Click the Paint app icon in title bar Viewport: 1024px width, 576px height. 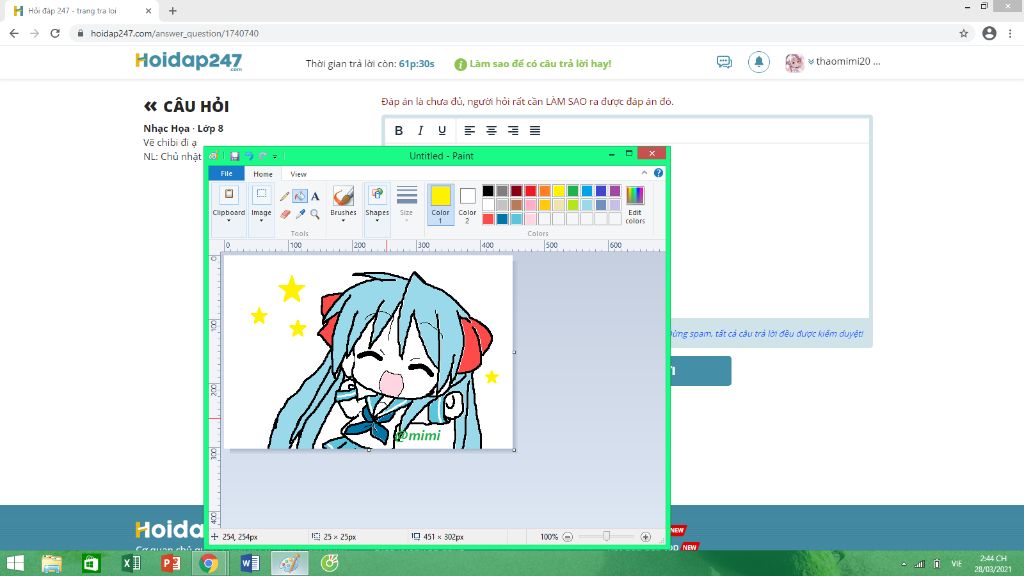[x=214, y=156]
